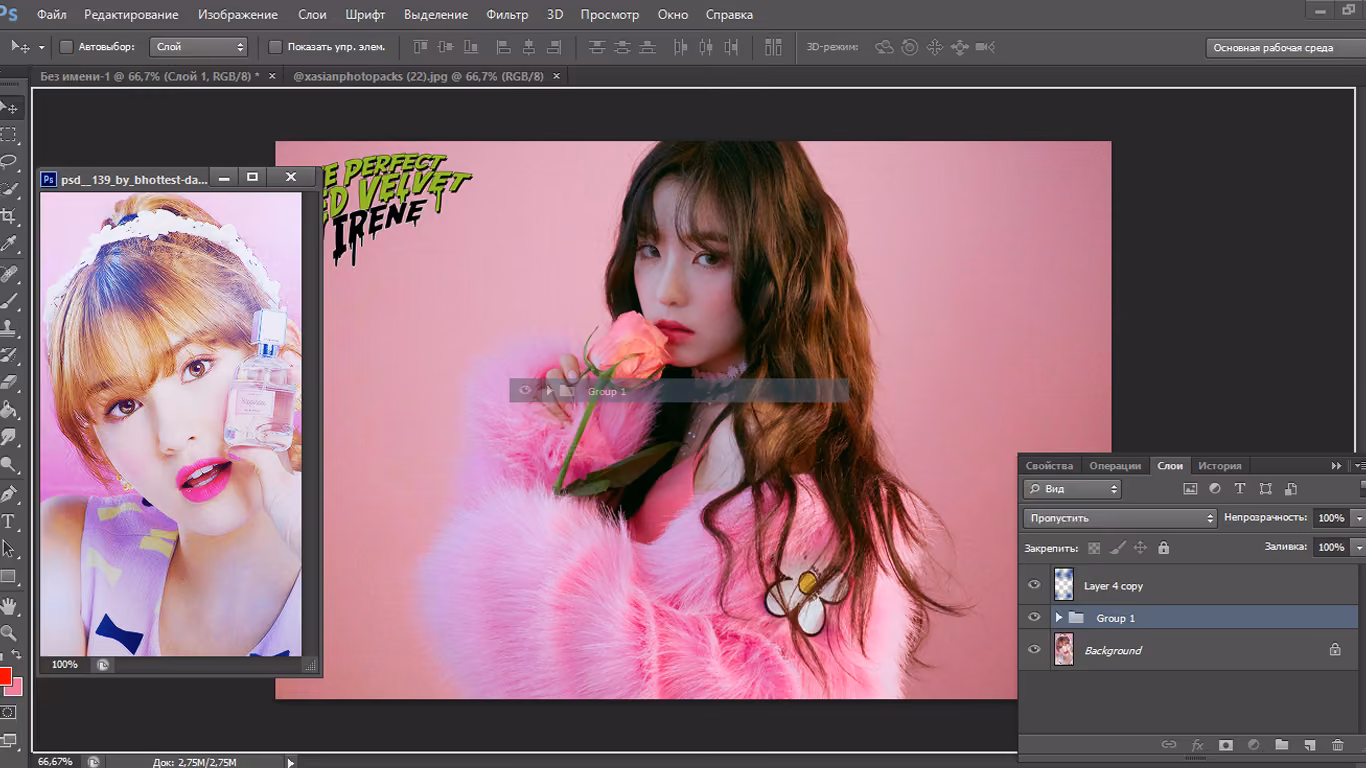Toggle lock image pixels brush icon
This screenshot has width=1366, height=768.
(x=1117, y=548)
